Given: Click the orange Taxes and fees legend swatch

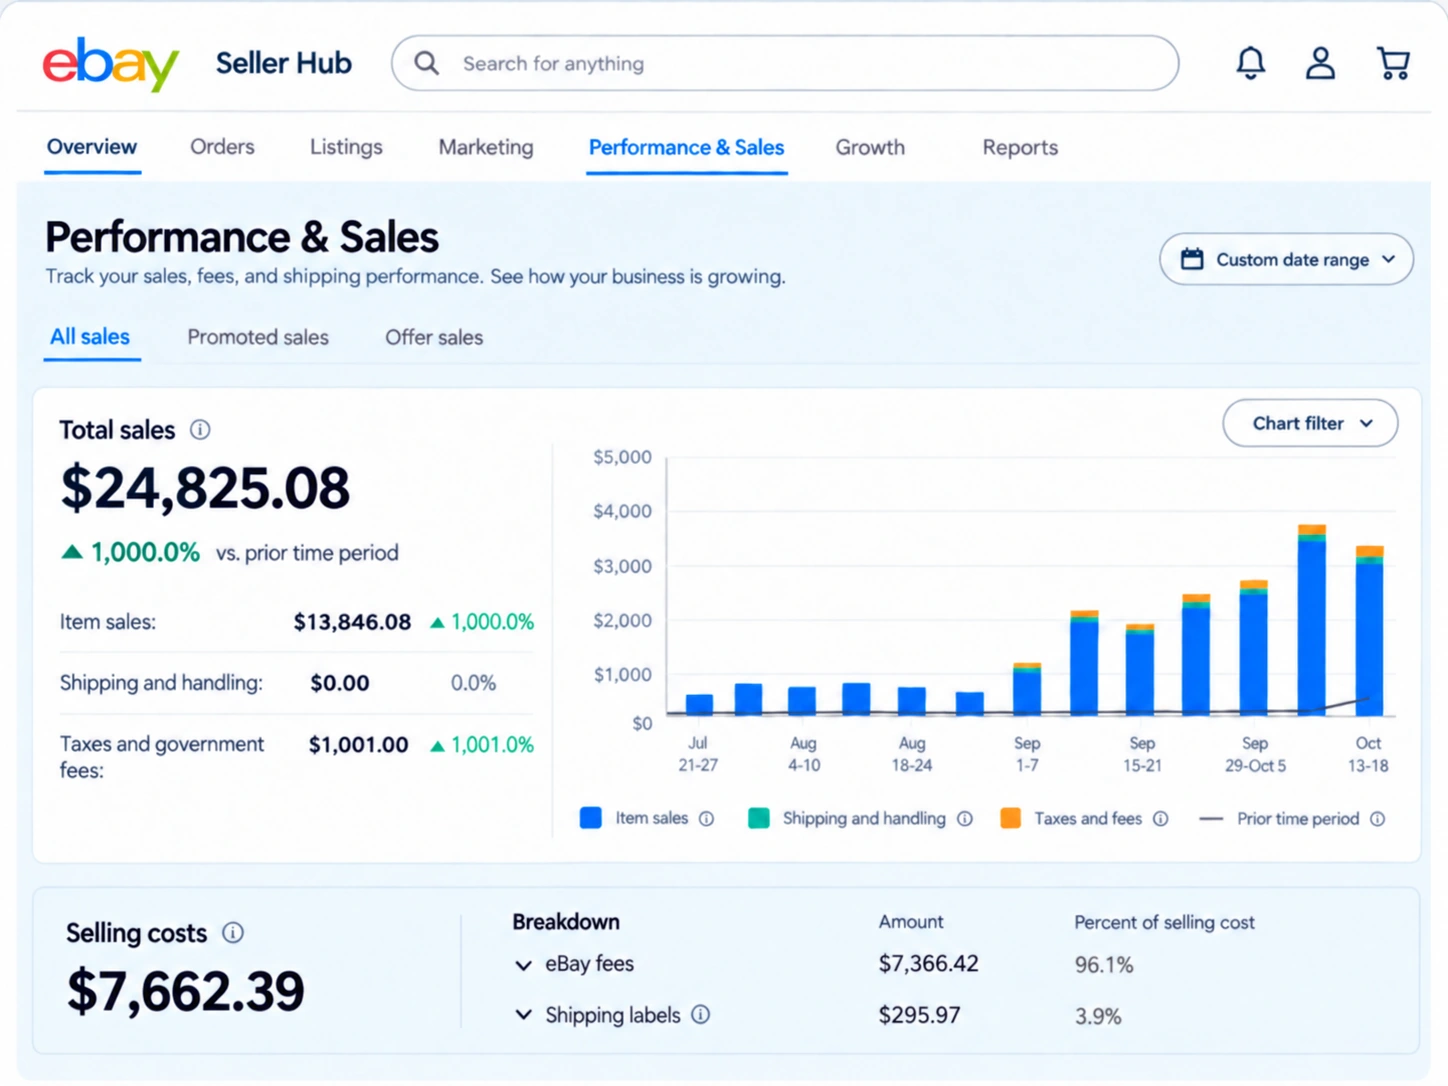Looking at the screenshot, I should [x=1011, y=818].
